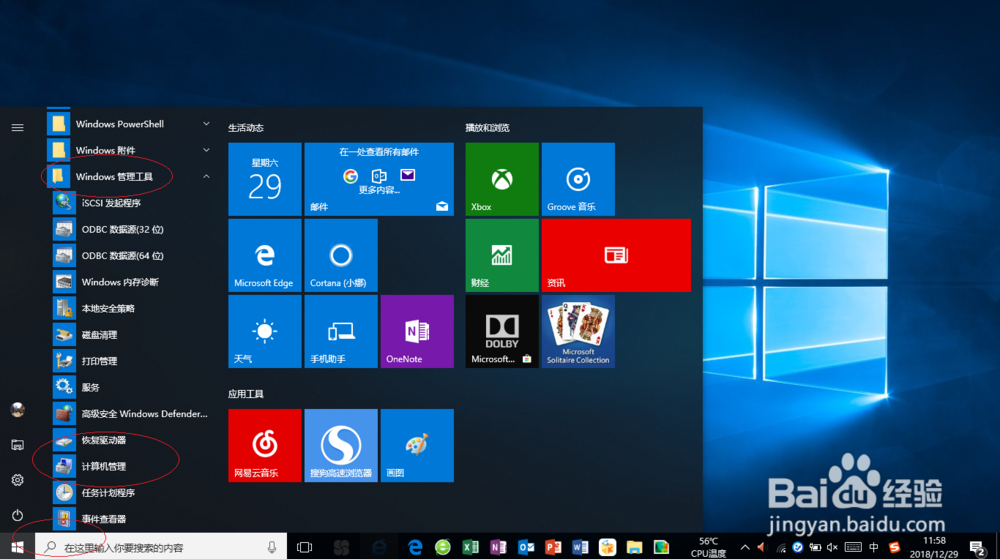The height and width of the screenshot is (559, 1000).
Task: Open File Explorer from the taskbar
Action: tap(634, 547)
